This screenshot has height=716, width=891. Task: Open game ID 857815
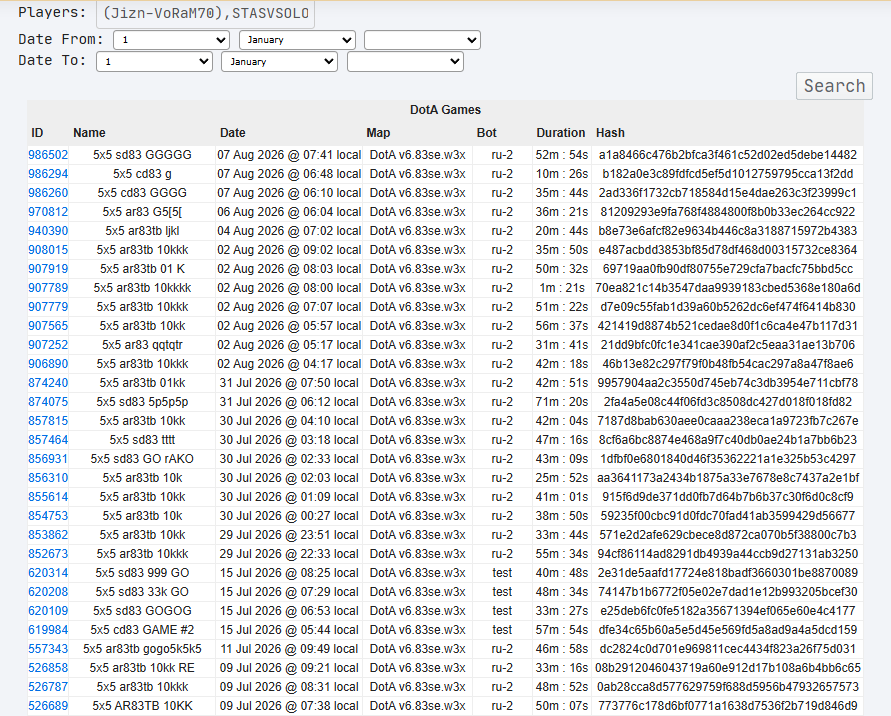pyautogui.click(x=48, y=421)
